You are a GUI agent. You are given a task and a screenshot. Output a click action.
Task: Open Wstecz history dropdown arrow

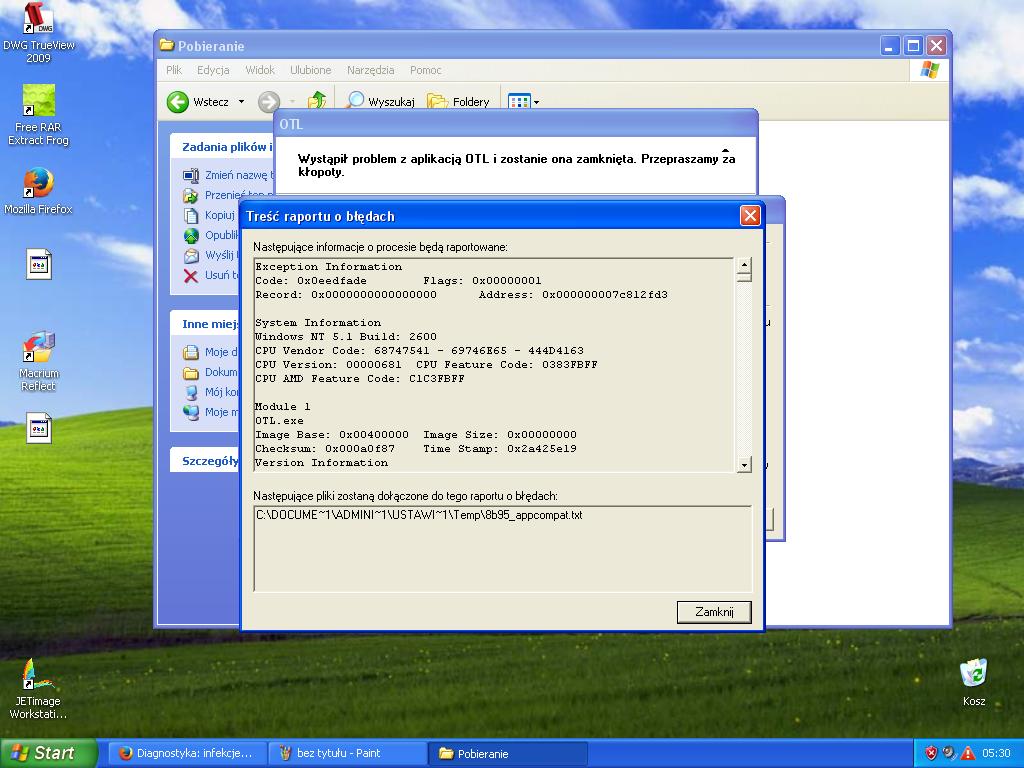pyautogui.click(x=242, y=102)
